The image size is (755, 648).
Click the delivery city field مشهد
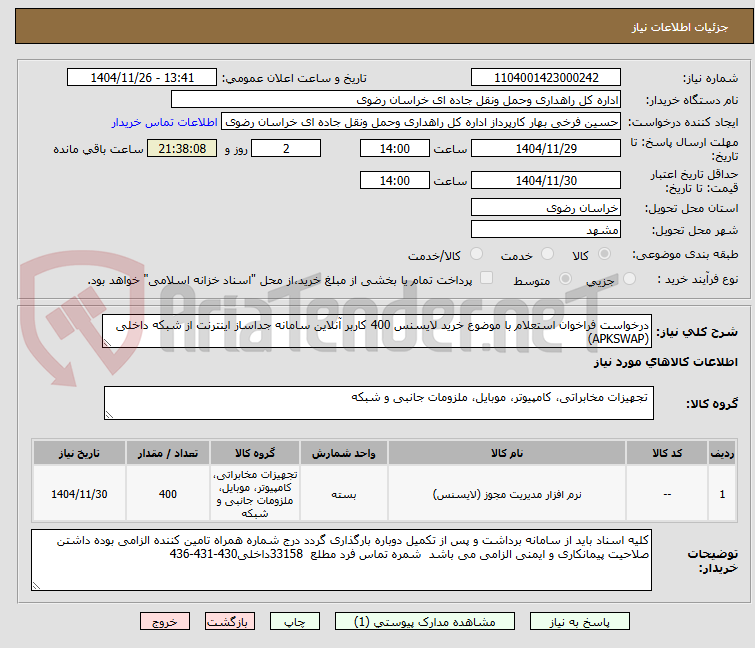[x=546, y=230]
